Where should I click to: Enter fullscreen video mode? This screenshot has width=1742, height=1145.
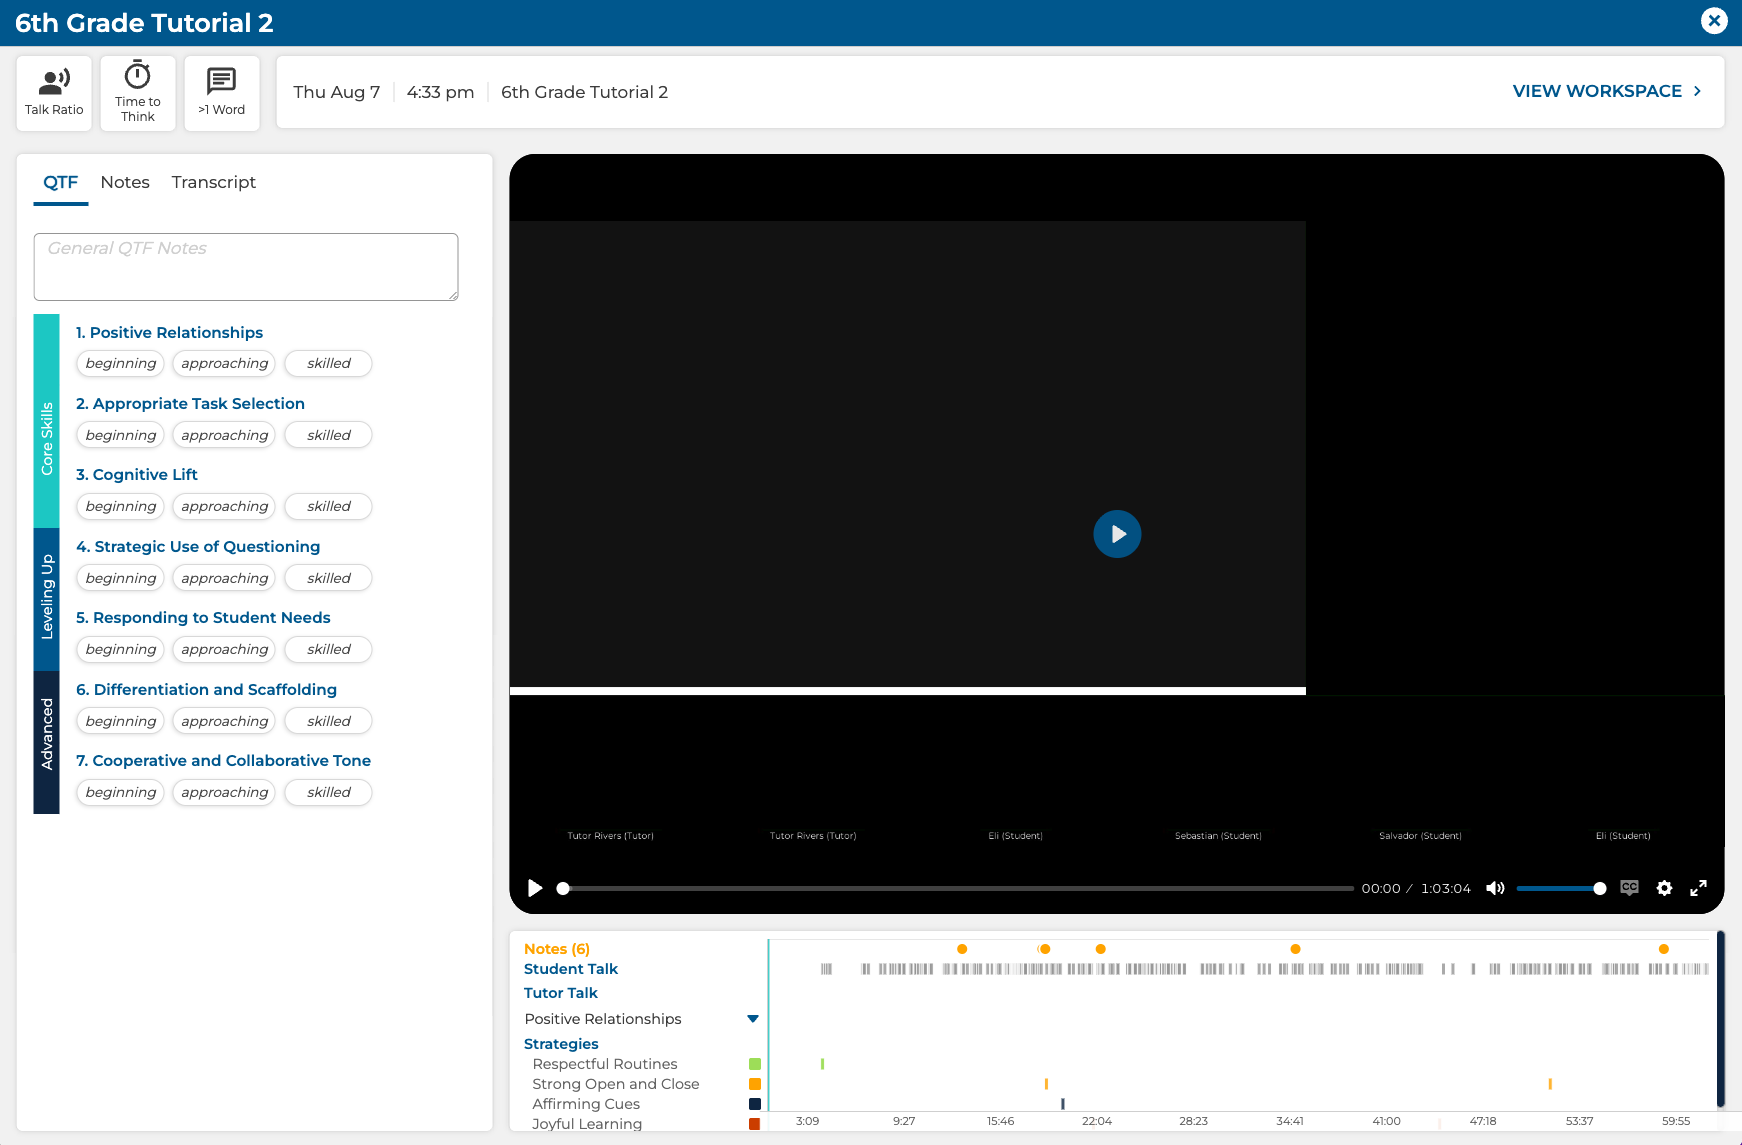point(1698,888)
